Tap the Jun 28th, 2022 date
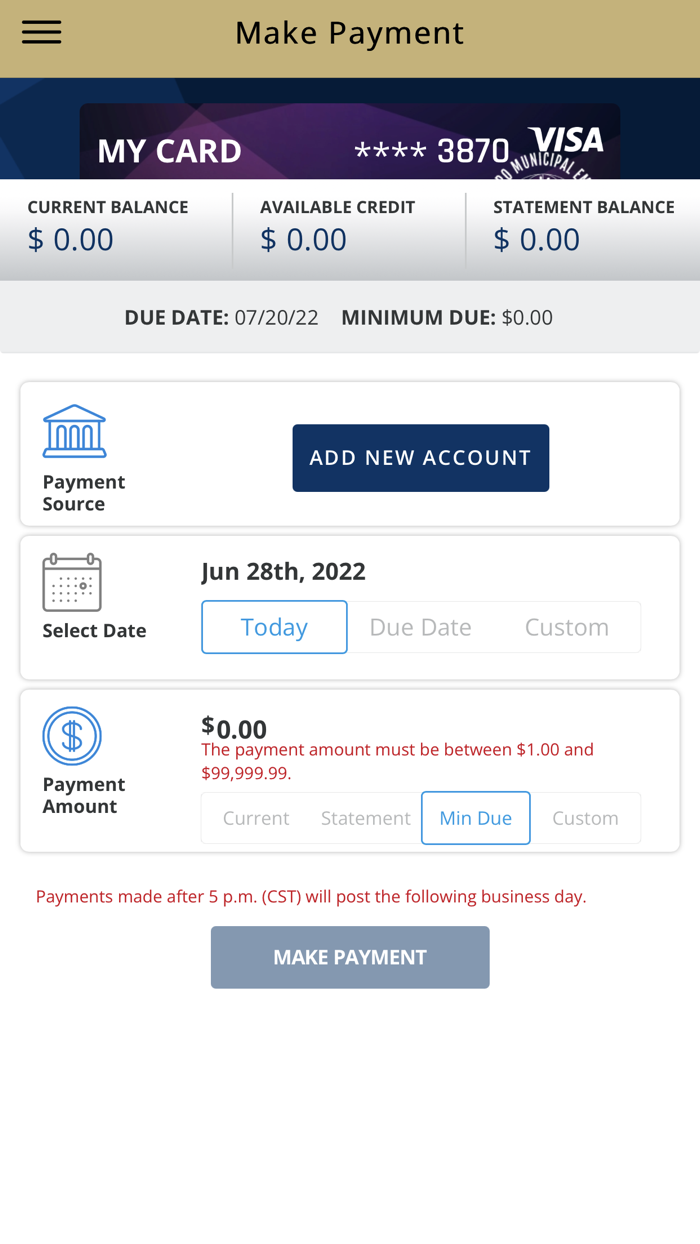Image resolution: width=700 pixels, height=1244 pixels. click(283, 571)
